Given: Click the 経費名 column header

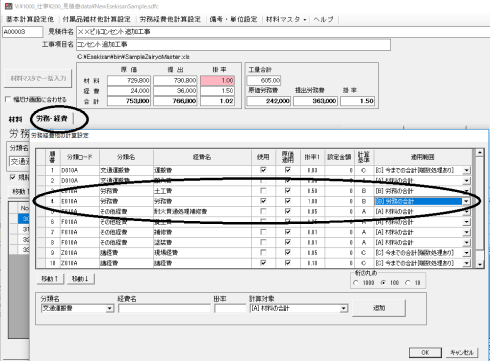Looking at the screenshot, I should point(202,157).
